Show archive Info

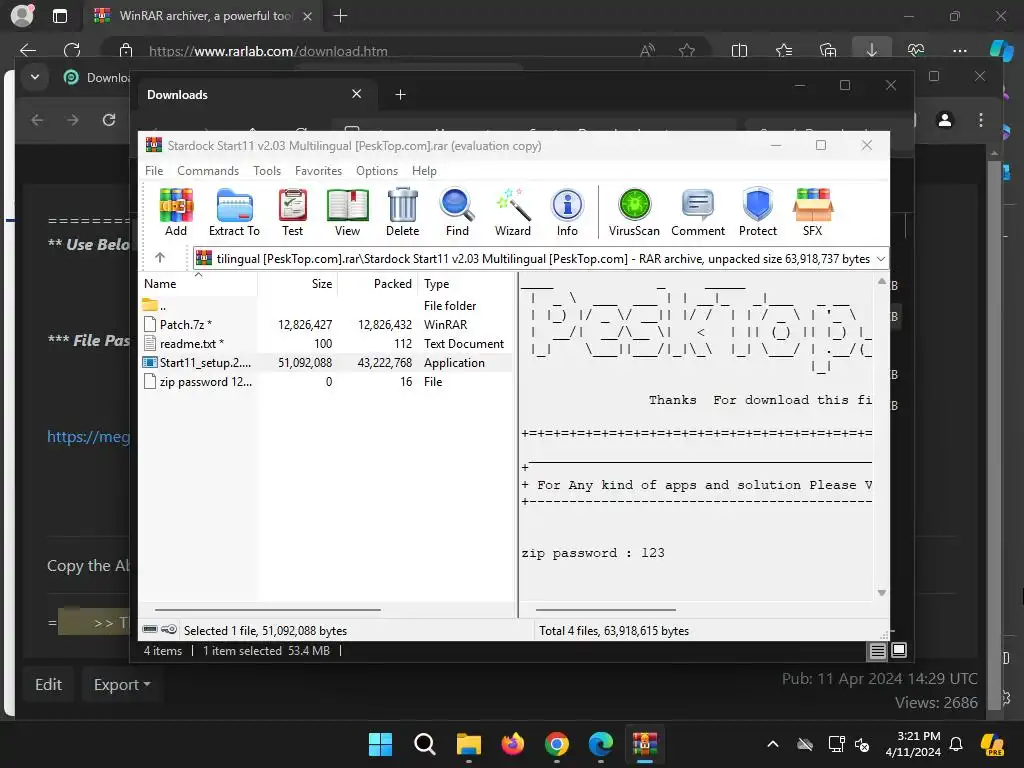tap(567, 212)
